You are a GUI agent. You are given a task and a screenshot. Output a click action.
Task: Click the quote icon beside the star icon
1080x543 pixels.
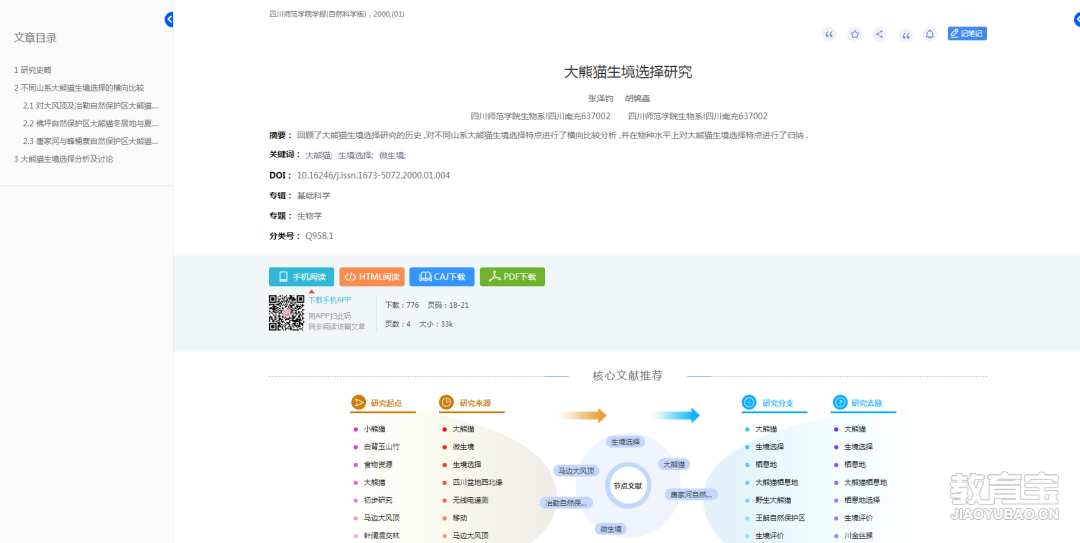pyautogui.click(x=829, y=34)
